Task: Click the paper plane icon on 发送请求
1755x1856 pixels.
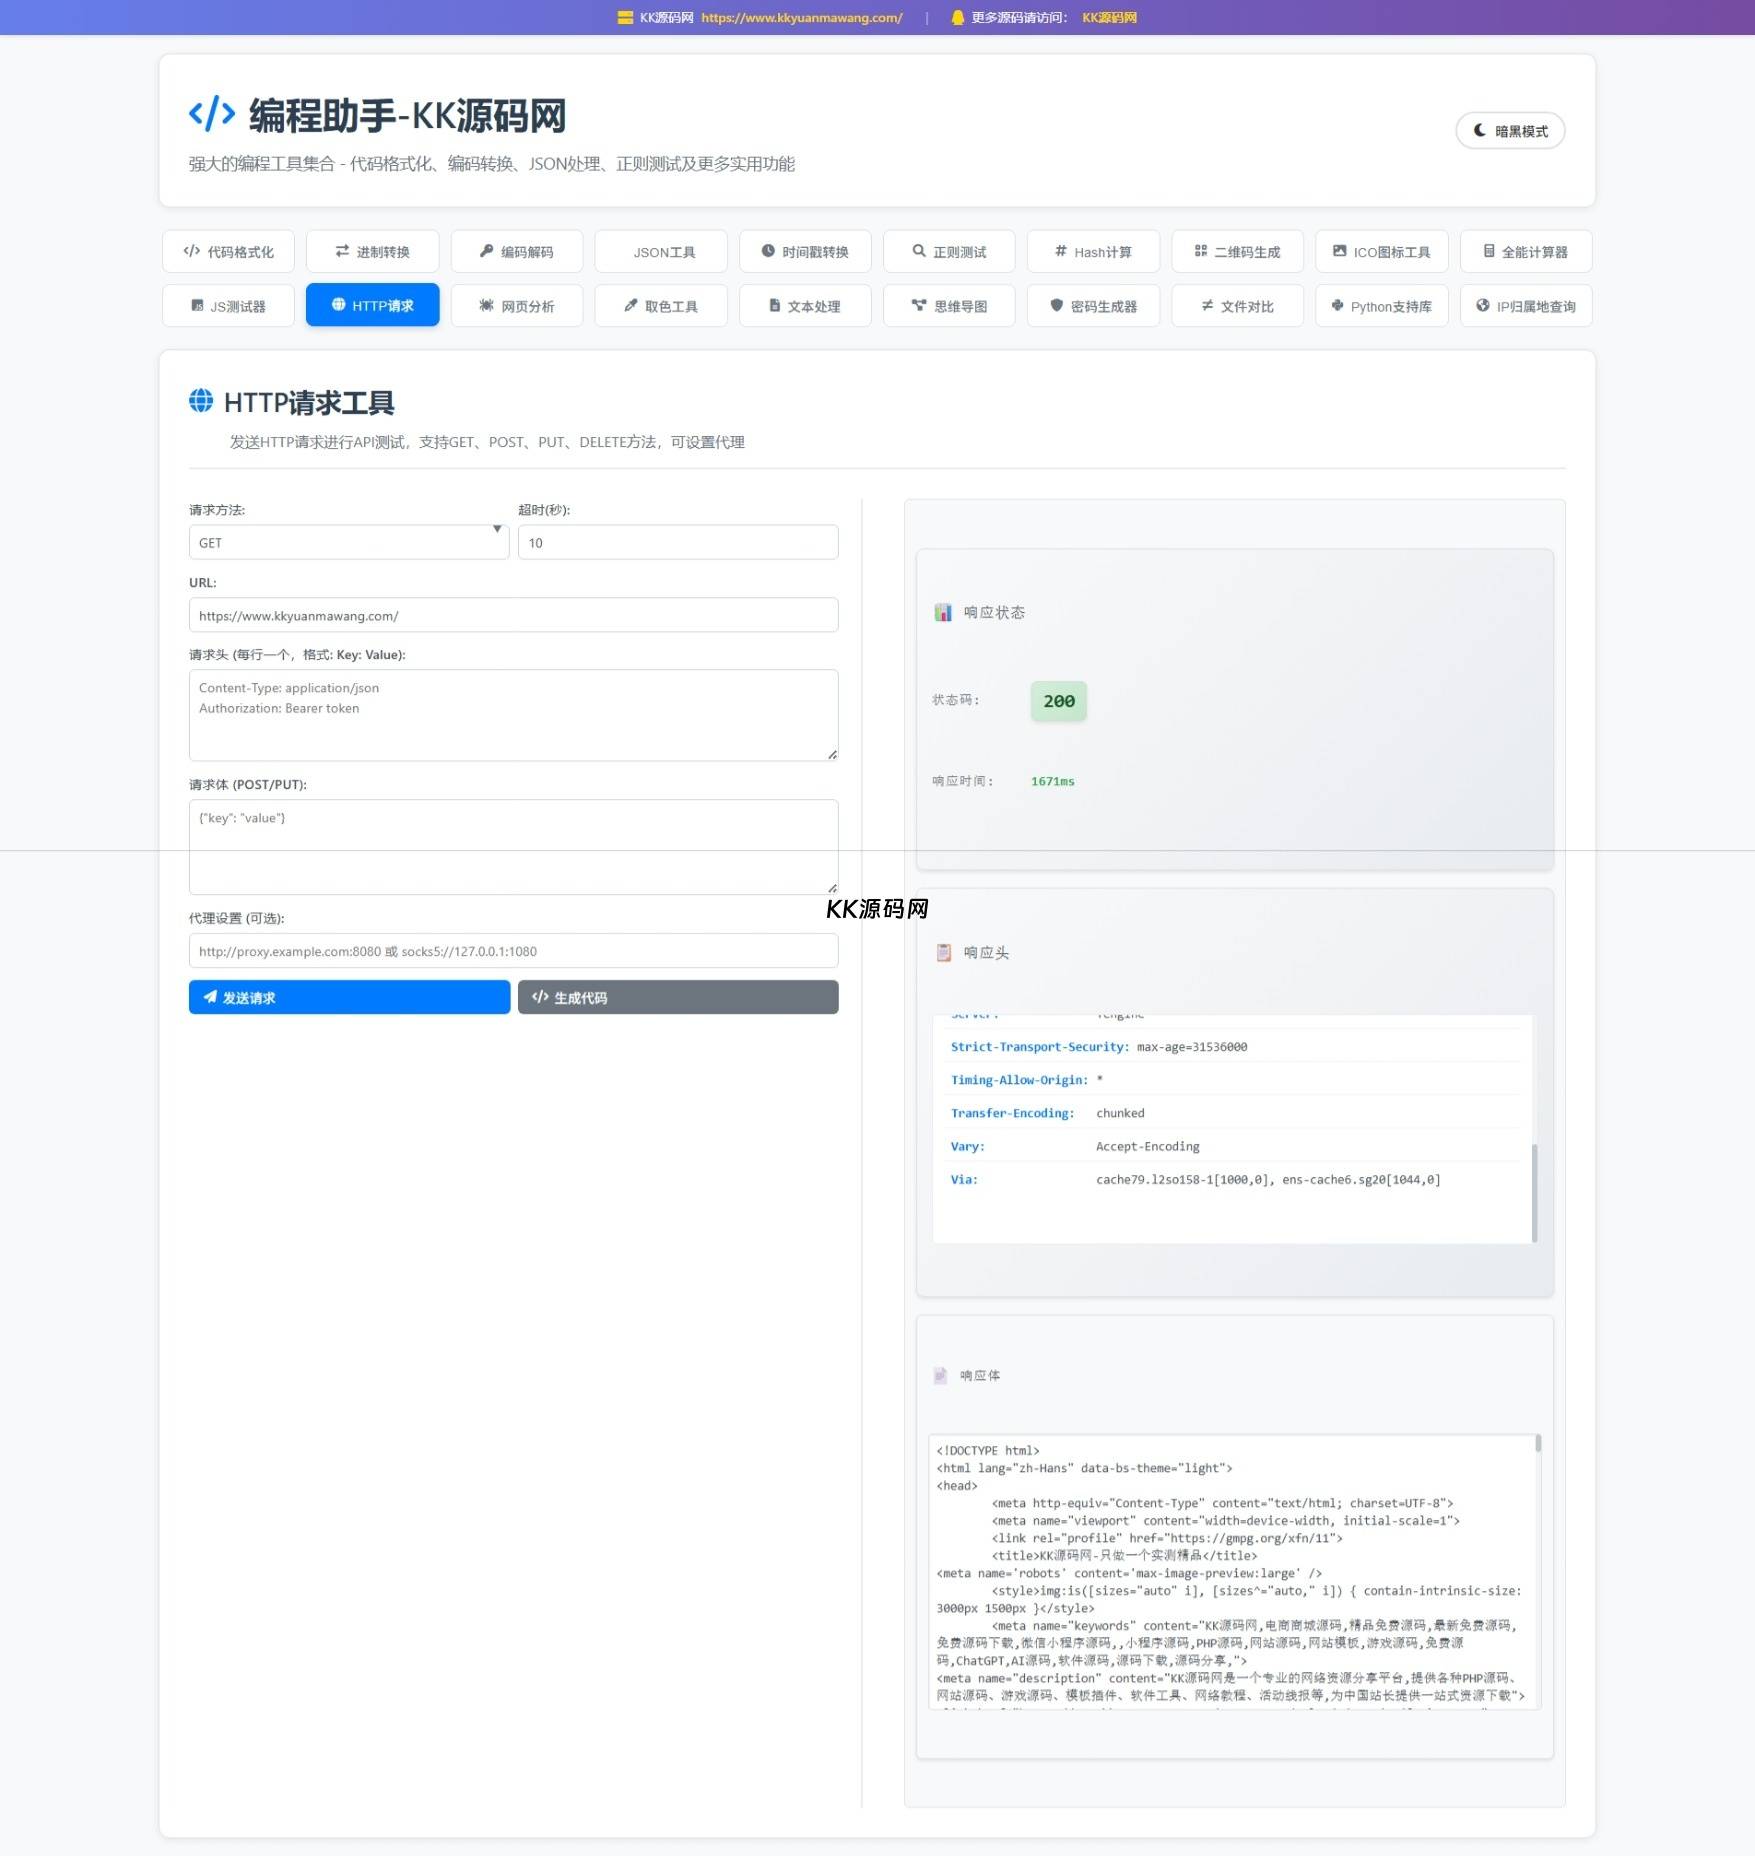Action: click(210, 997)
